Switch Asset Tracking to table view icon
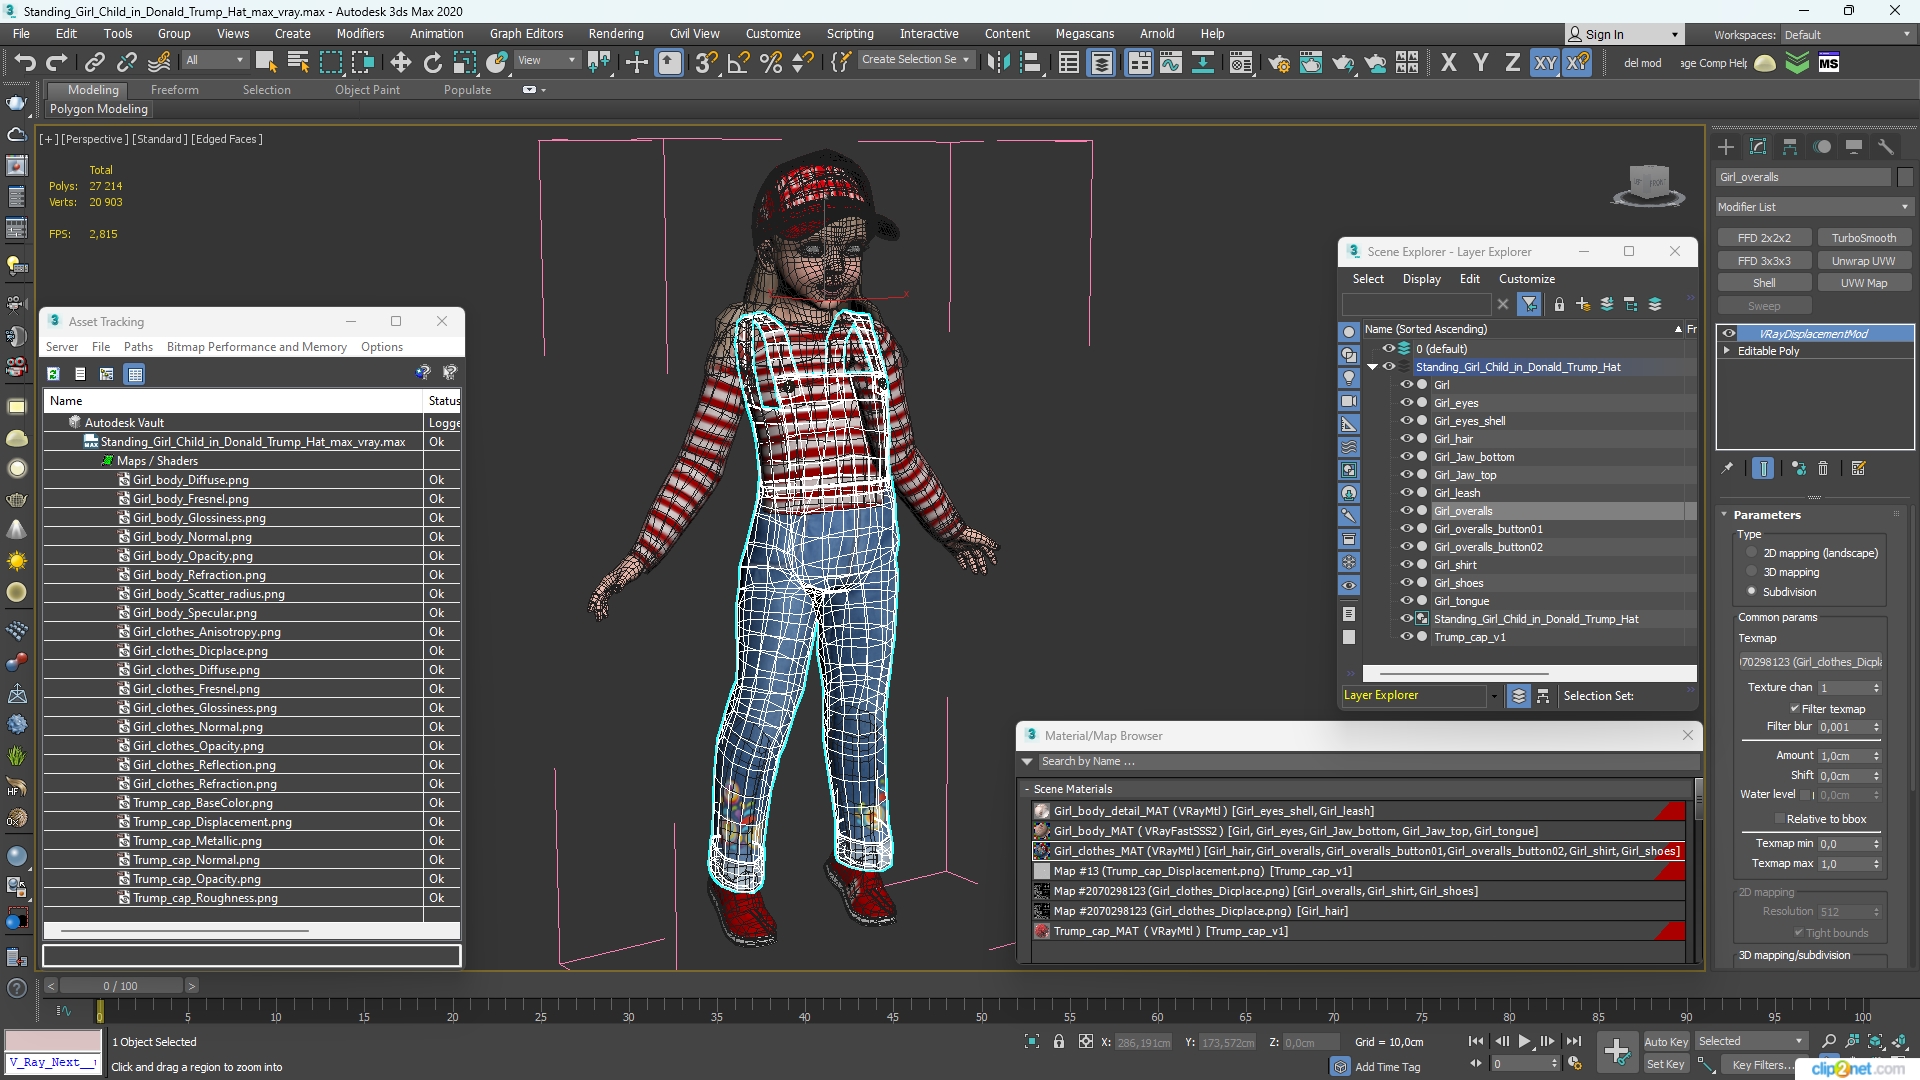 pos(135,374)
